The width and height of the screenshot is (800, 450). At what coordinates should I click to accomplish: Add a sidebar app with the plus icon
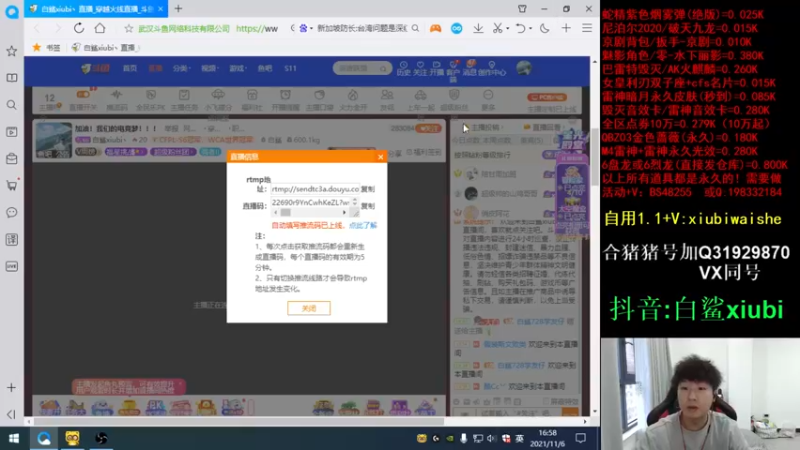(11, 388)
